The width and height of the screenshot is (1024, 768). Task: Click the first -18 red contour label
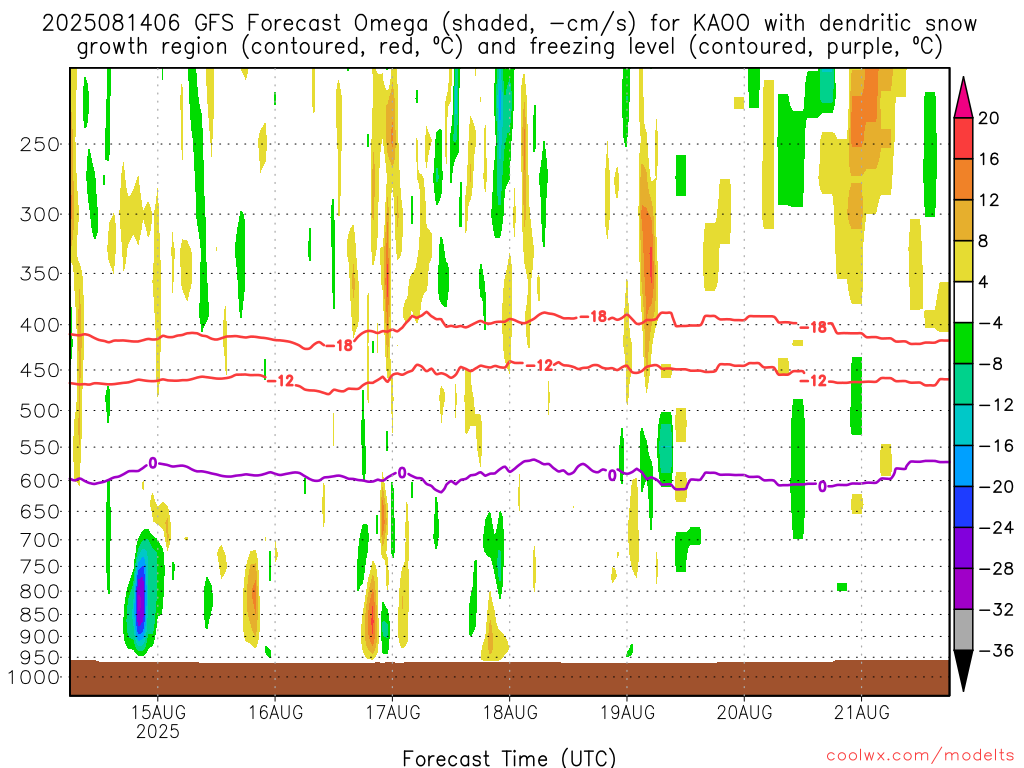340,345
